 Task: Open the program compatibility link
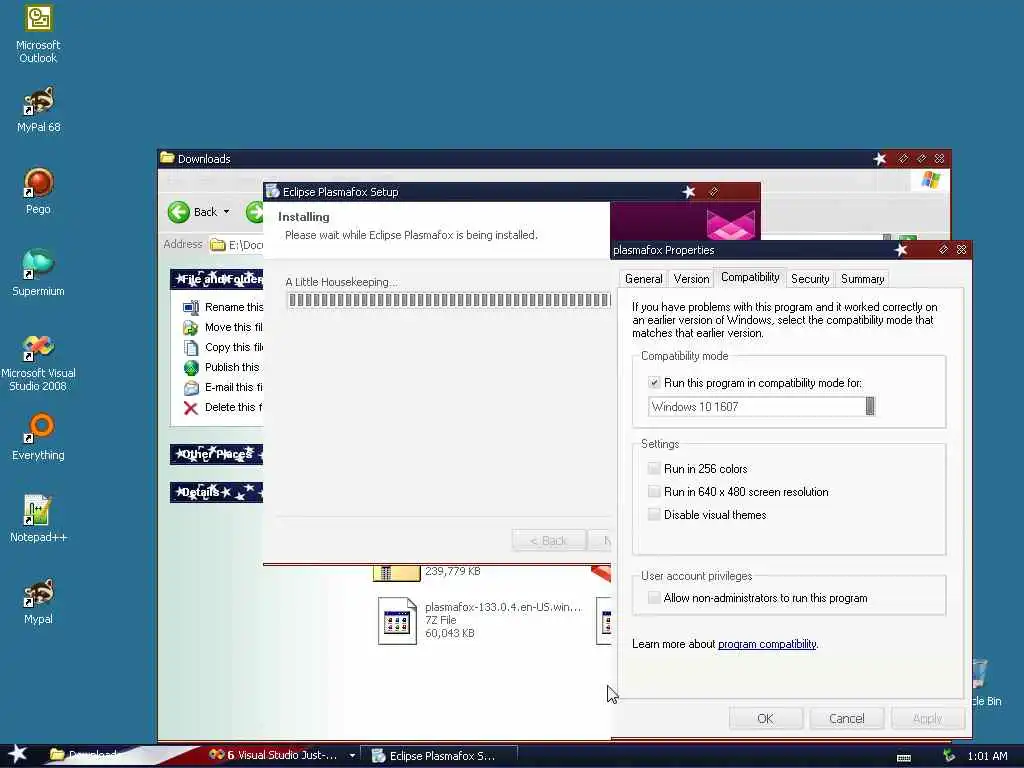(767, 644)
